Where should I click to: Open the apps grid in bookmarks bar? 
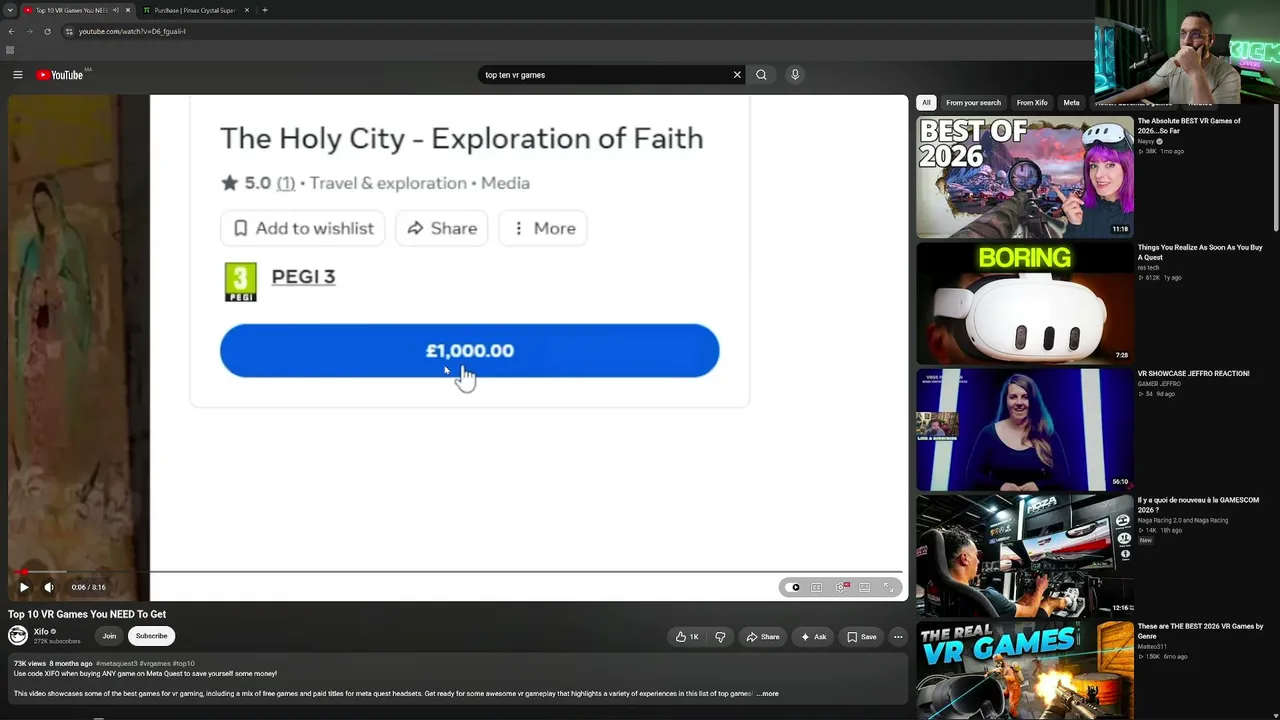[10, 50]
